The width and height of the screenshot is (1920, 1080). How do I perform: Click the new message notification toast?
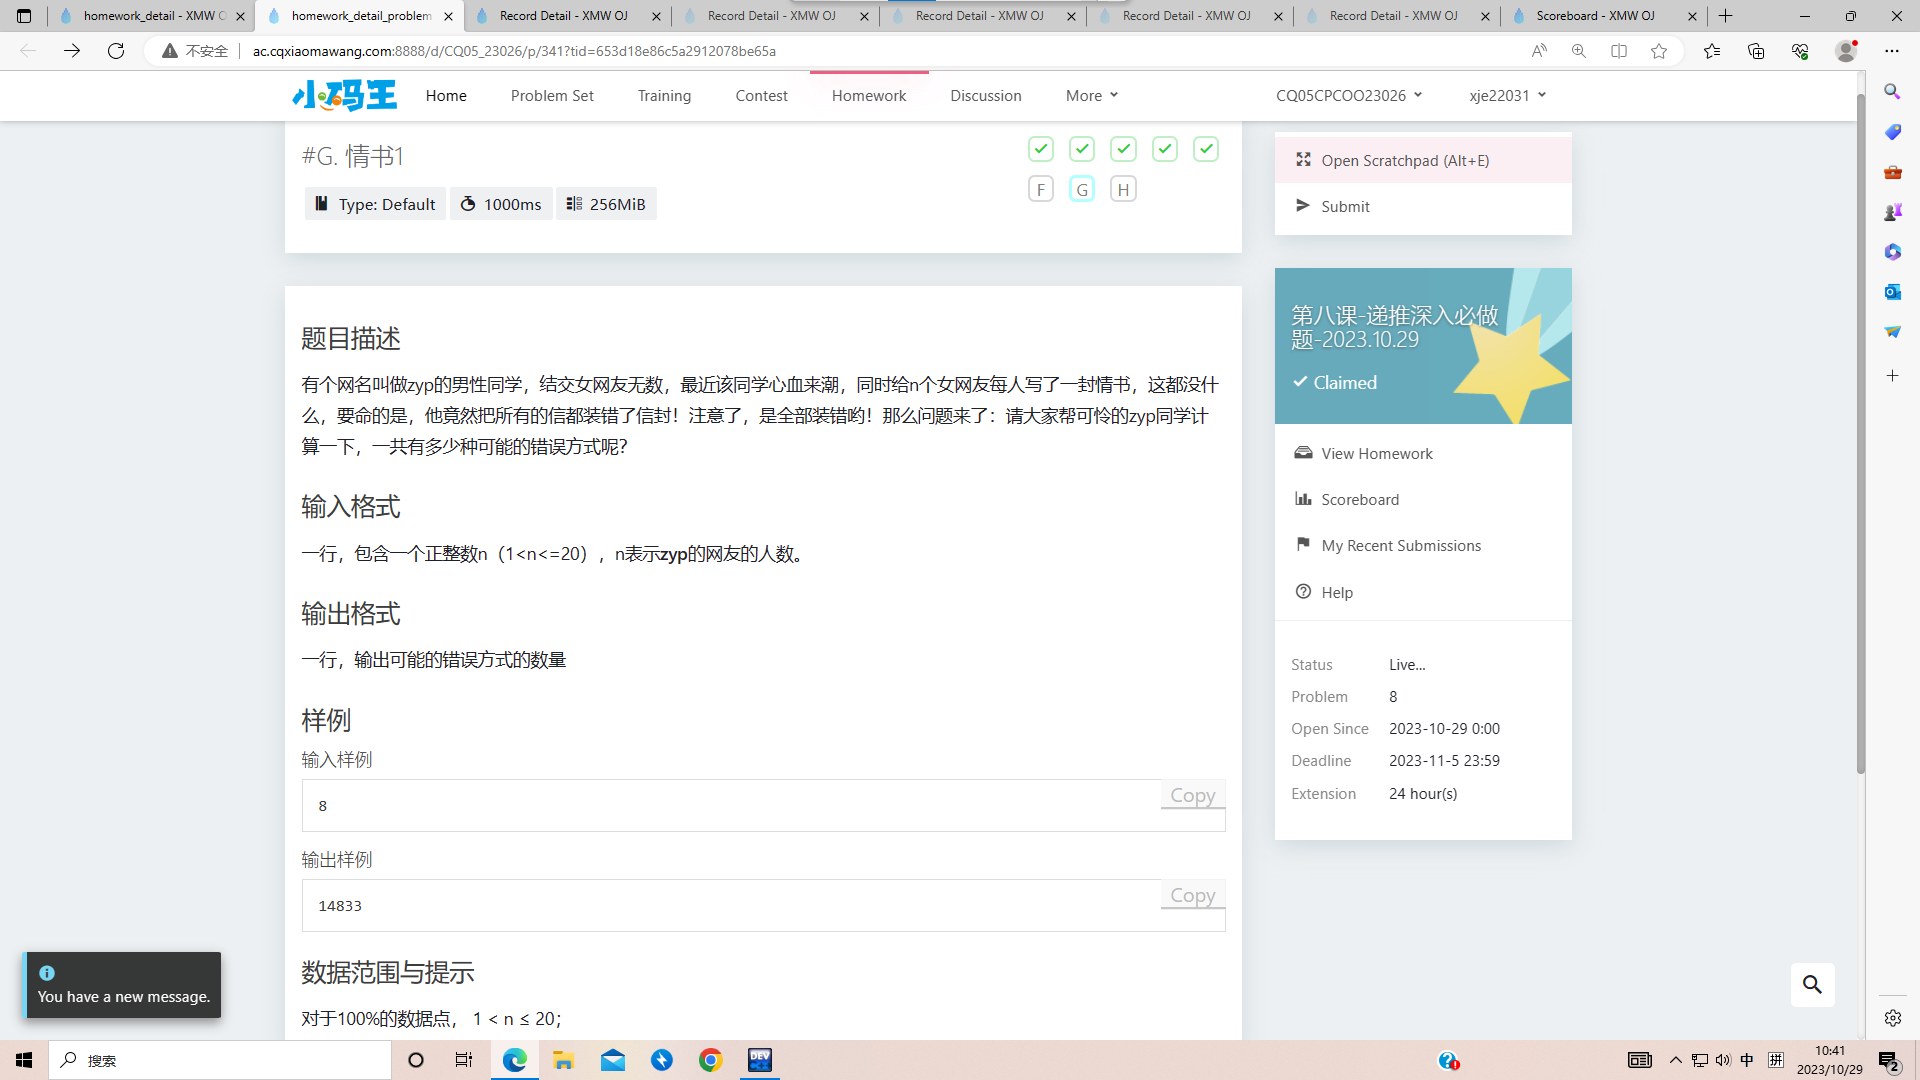tap(123, 985)
